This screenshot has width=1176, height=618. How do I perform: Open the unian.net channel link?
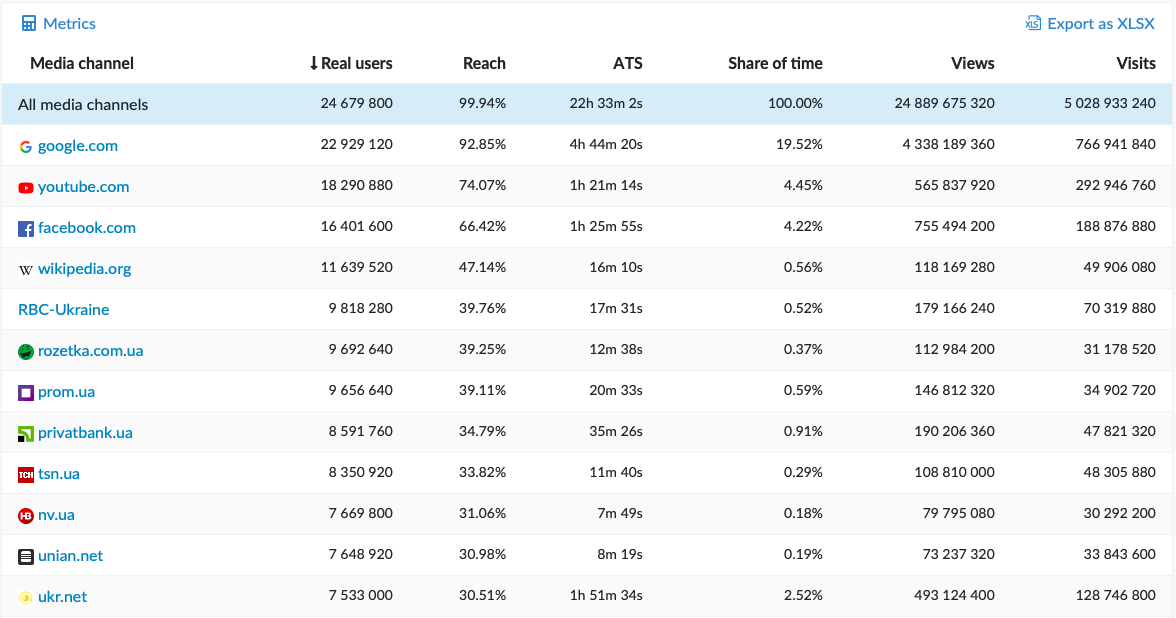(70, 556)
